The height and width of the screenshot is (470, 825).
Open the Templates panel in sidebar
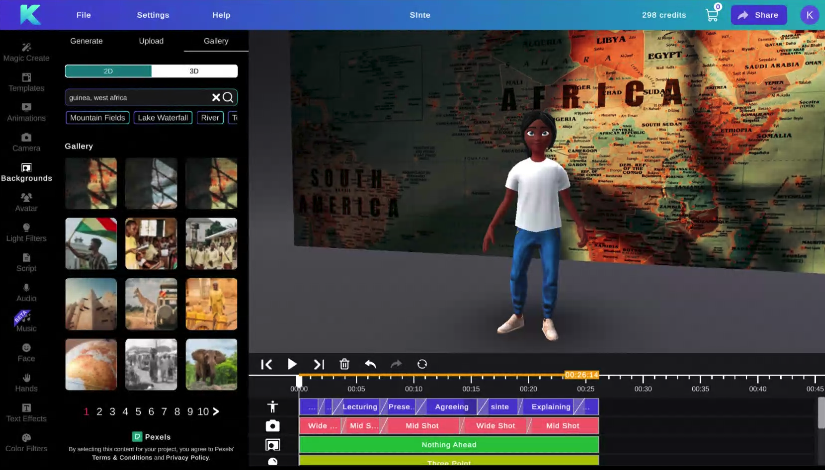[26, 82]
